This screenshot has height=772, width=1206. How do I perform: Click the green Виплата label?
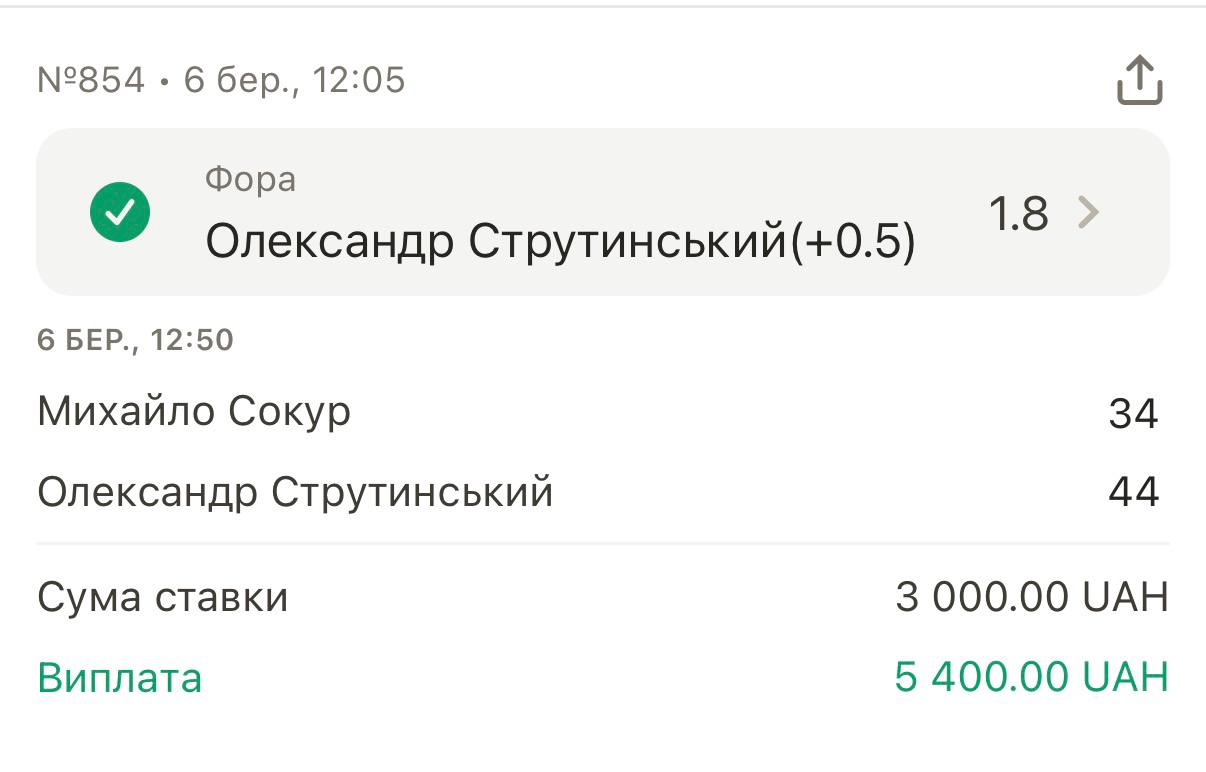click(x=120, y=678)
